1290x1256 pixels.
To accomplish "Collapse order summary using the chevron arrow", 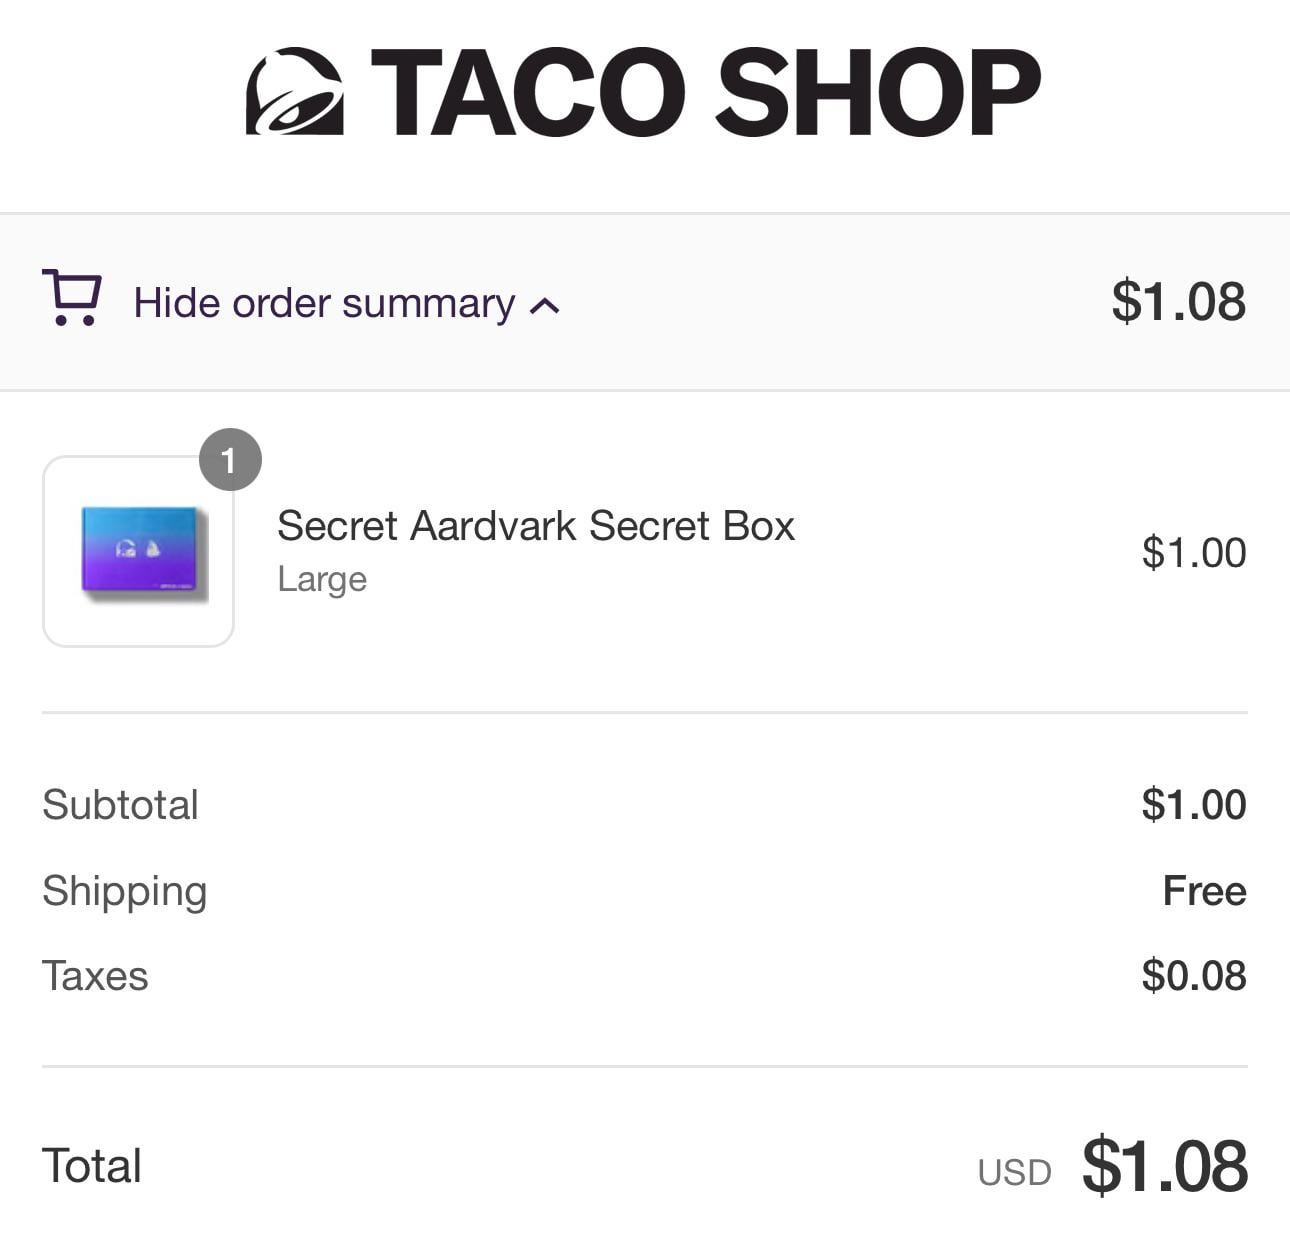I will pos(544,306).
